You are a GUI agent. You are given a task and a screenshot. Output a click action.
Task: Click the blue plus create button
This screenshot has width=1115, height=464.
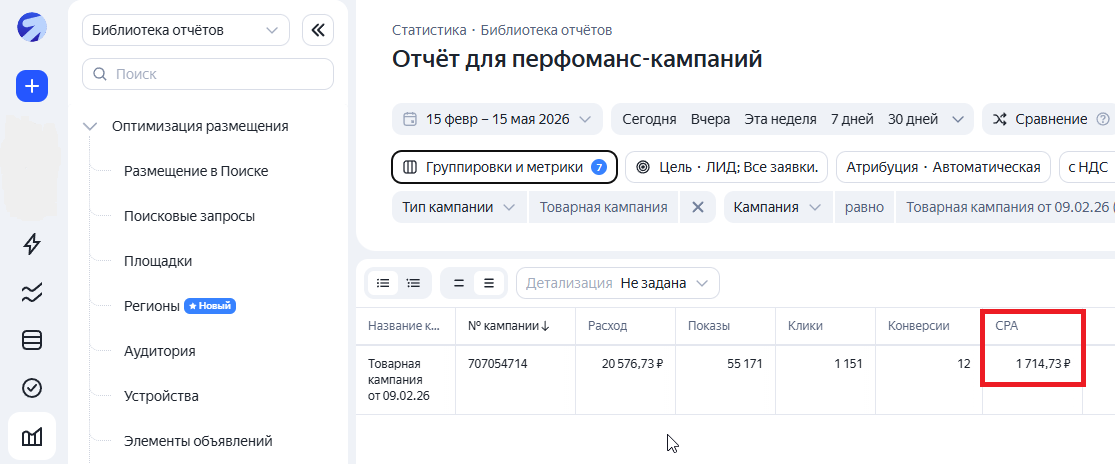32,87
